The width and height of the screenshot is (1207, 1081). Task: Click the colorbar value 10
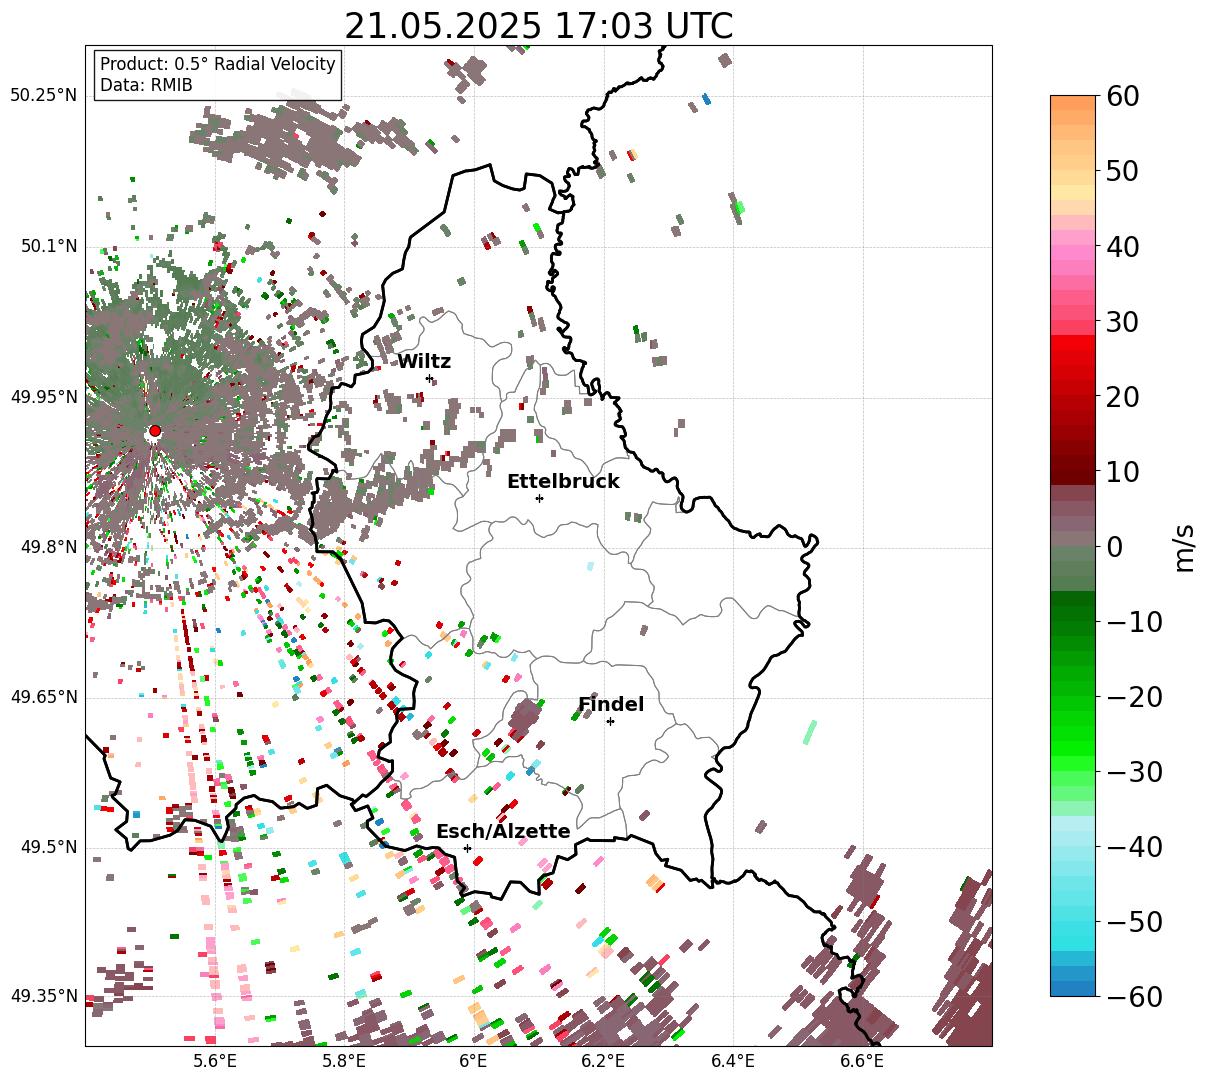pos(1122,472)
